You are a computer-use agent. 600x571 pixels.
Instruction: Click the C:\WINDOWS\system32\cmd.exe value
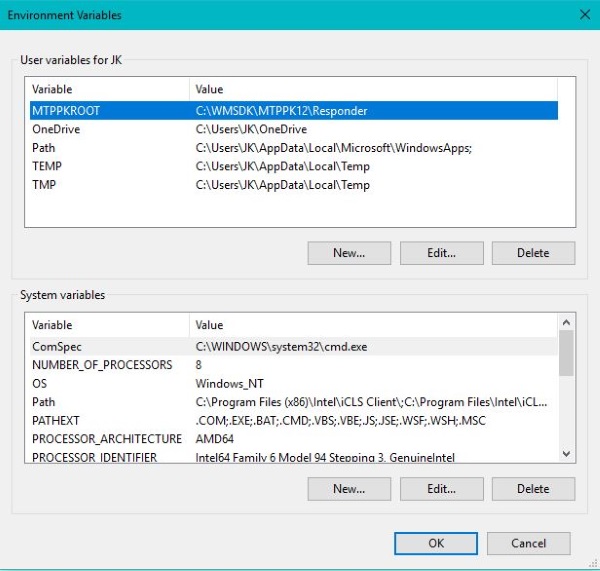(x=281, y=347)
